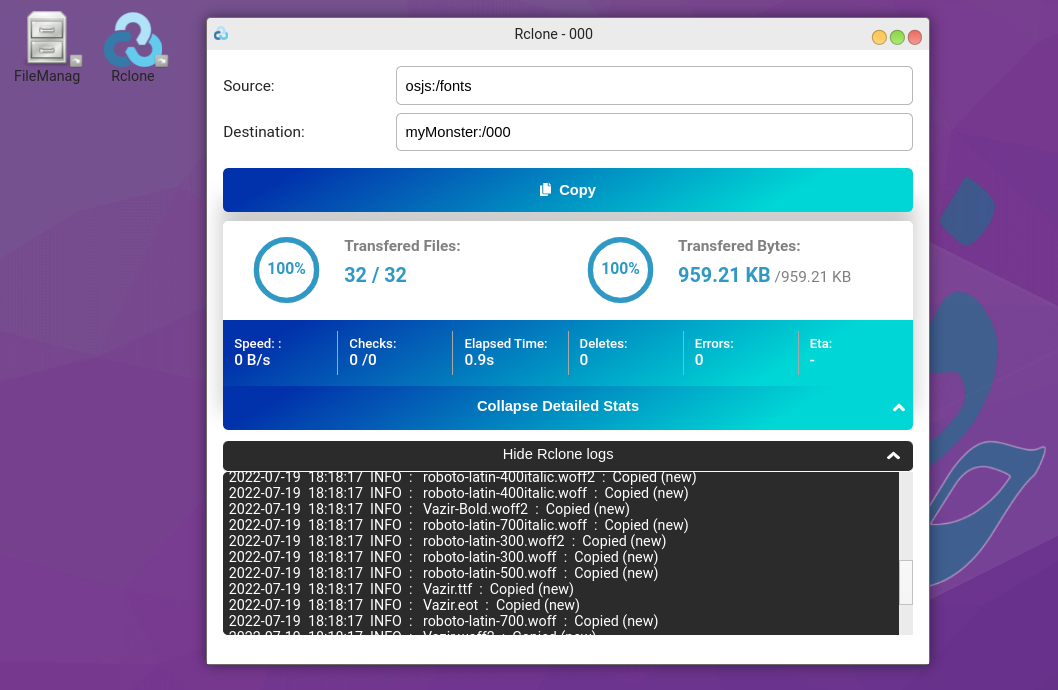Close the Rclone window with the red button
The width and height of the screenshot is (1058, 690).
coord(914,37)
